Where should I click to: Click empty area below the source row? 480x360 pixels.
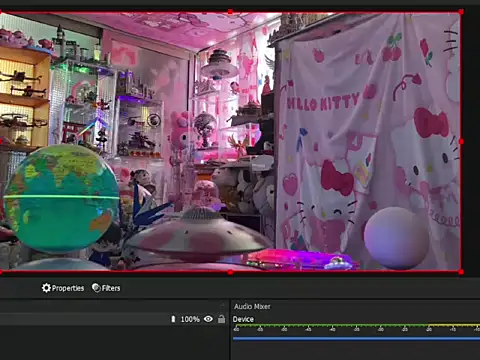click(113, 343)
